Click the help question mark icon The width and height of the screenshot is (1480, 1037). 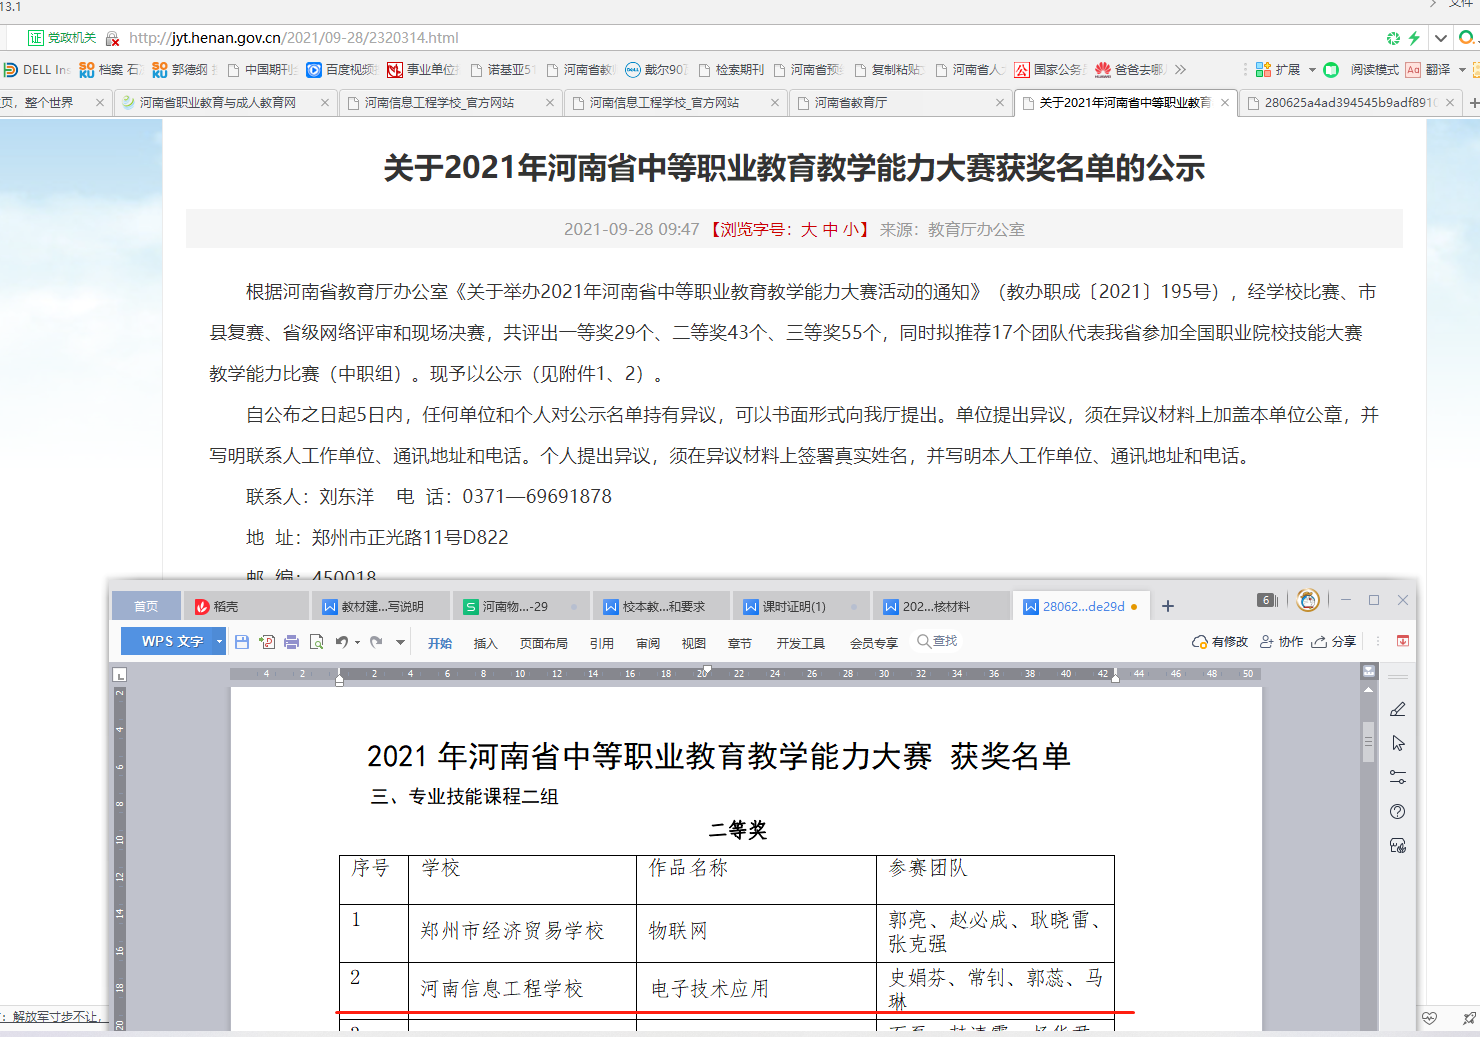coord(1398,812)
